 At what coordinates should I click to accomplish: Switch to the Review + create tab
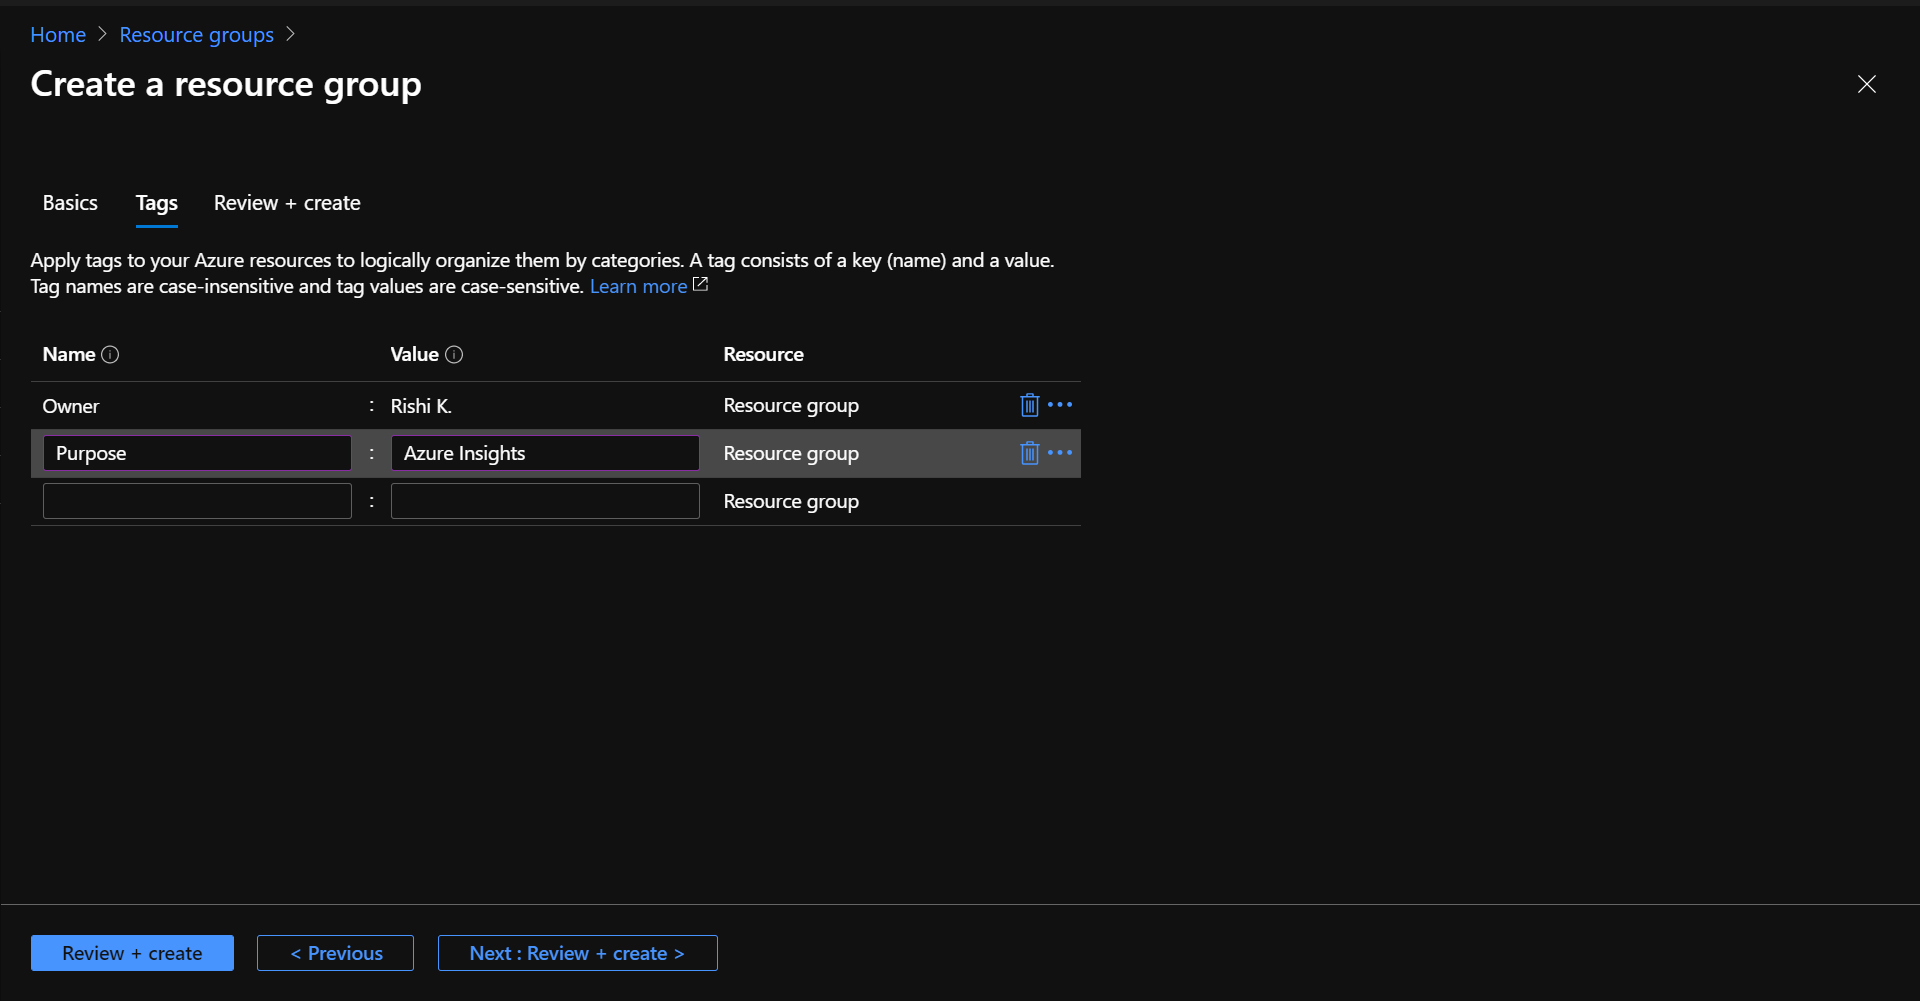click(x=287, y=203)
